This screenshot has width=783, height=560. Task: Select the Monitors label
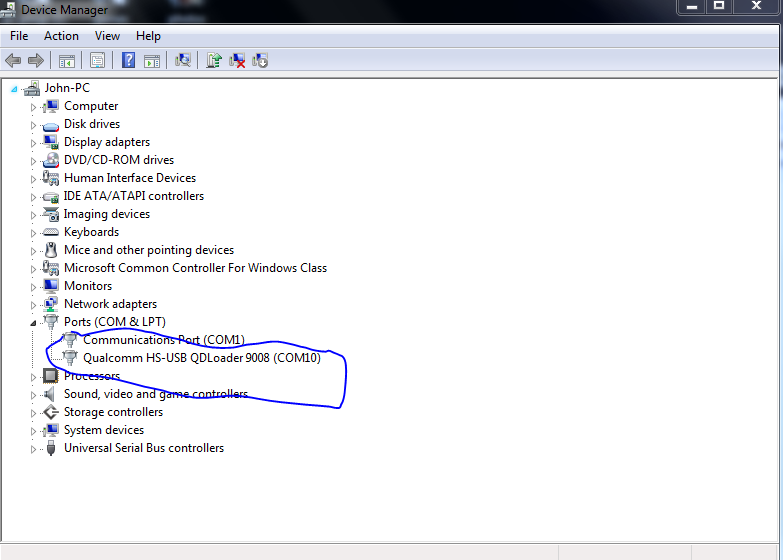(x=88, y=286)
